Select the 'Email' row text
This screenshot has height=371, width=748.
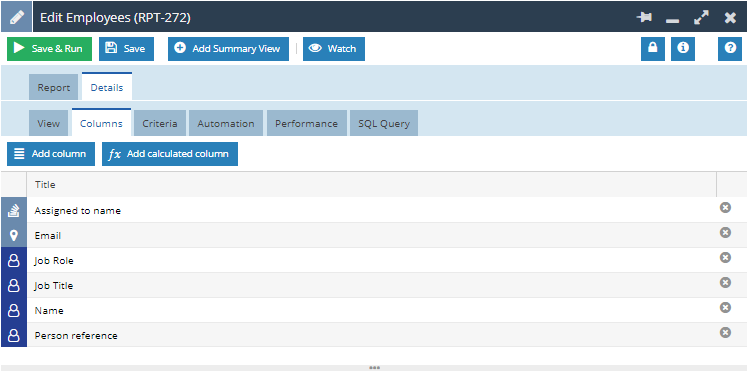click(48, 236)
